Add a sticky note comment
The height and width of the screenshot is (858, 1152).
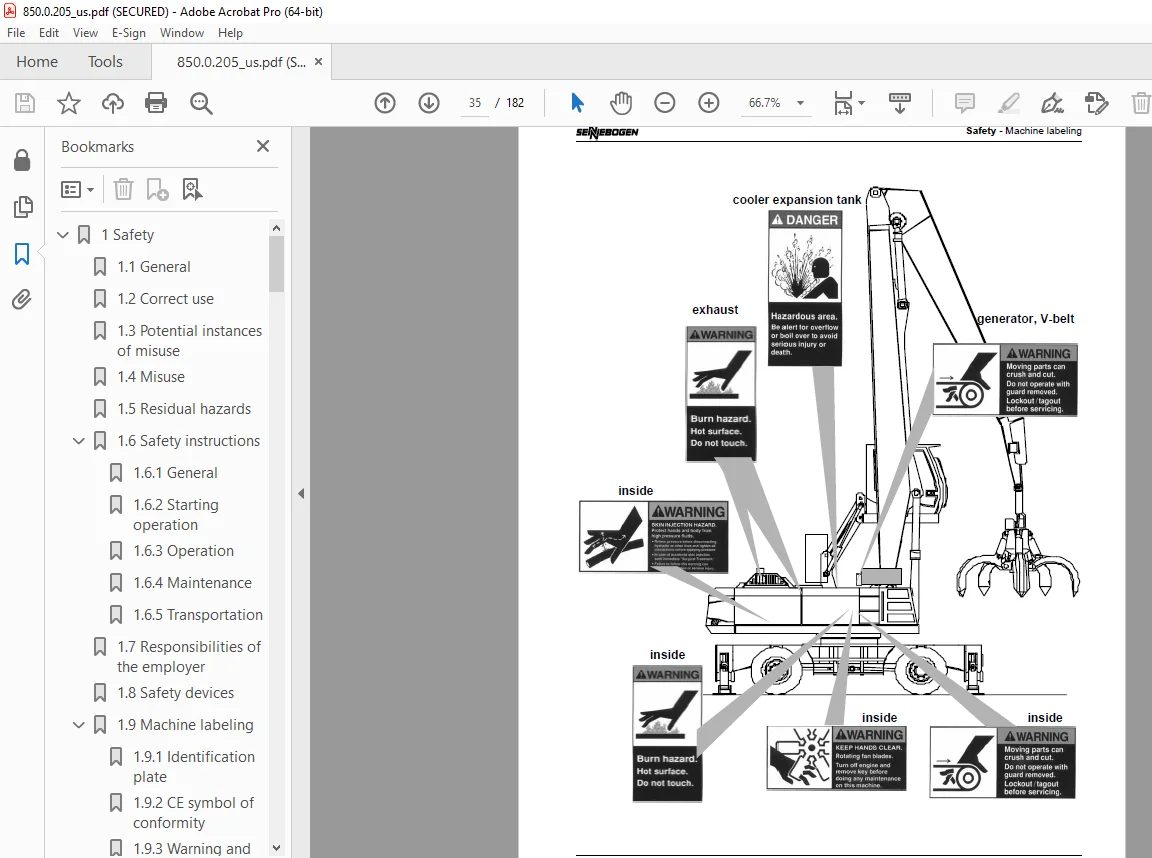pos(965,103)
